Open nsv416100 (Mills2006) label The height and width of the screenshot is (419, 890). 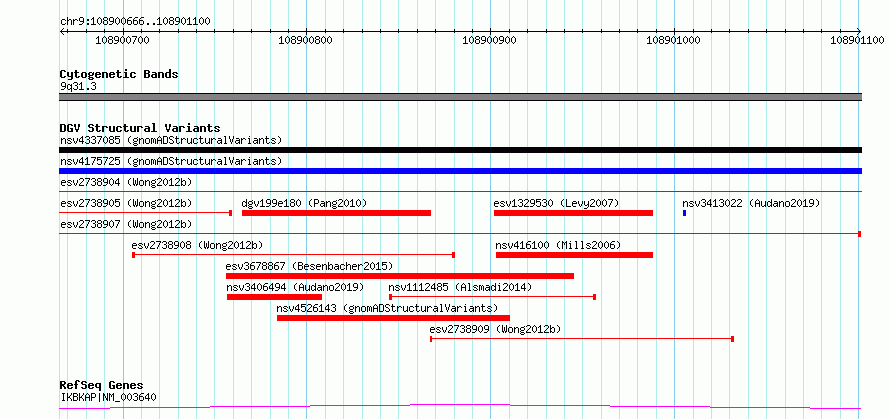click(559, 245)
